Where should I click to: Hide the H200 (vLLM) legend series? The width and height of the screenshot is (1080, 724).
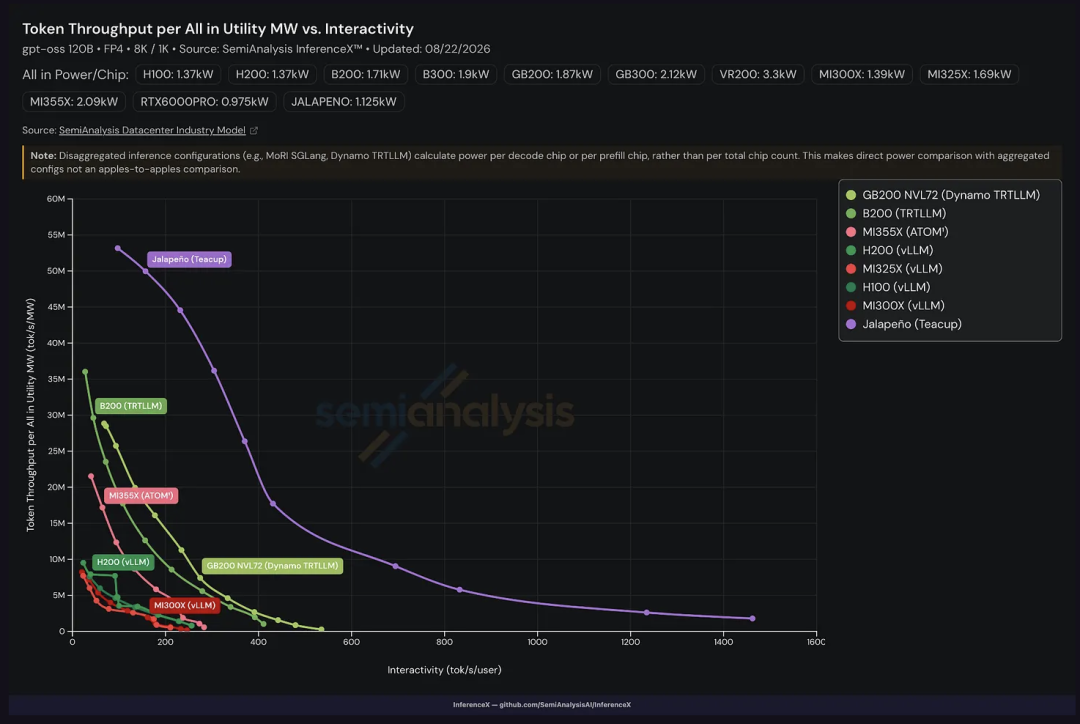(889, 250)
